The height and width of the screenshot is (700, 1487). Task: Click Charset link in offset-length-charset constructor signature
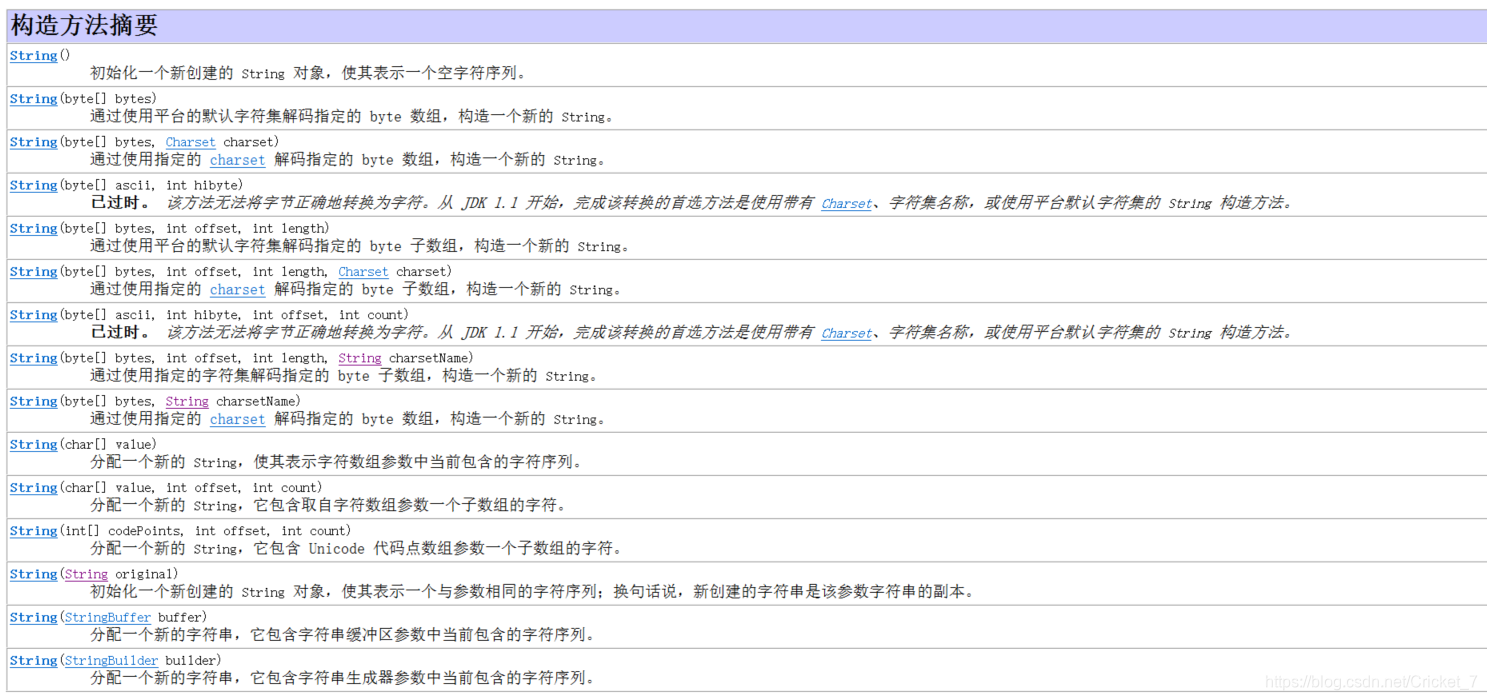363,271
